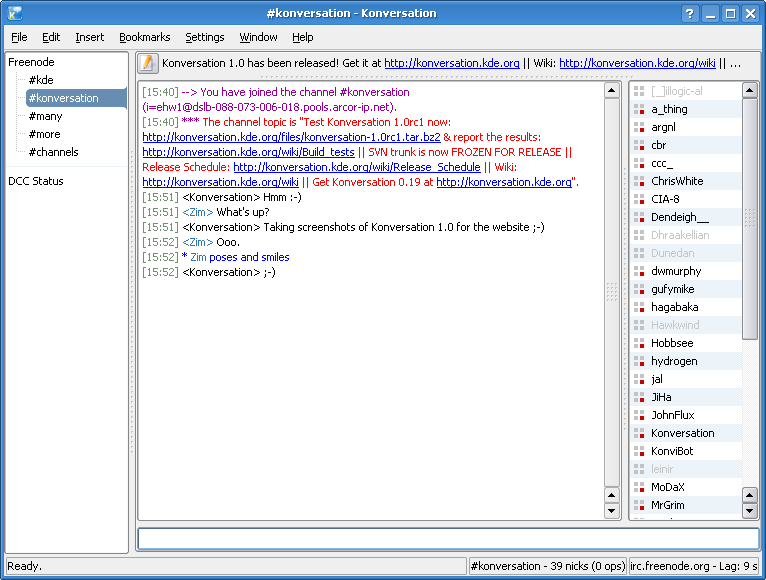The height and width of the screenshot is (580, 766).
Task: Select nick Konversation in the nick list
Action: 686,433
